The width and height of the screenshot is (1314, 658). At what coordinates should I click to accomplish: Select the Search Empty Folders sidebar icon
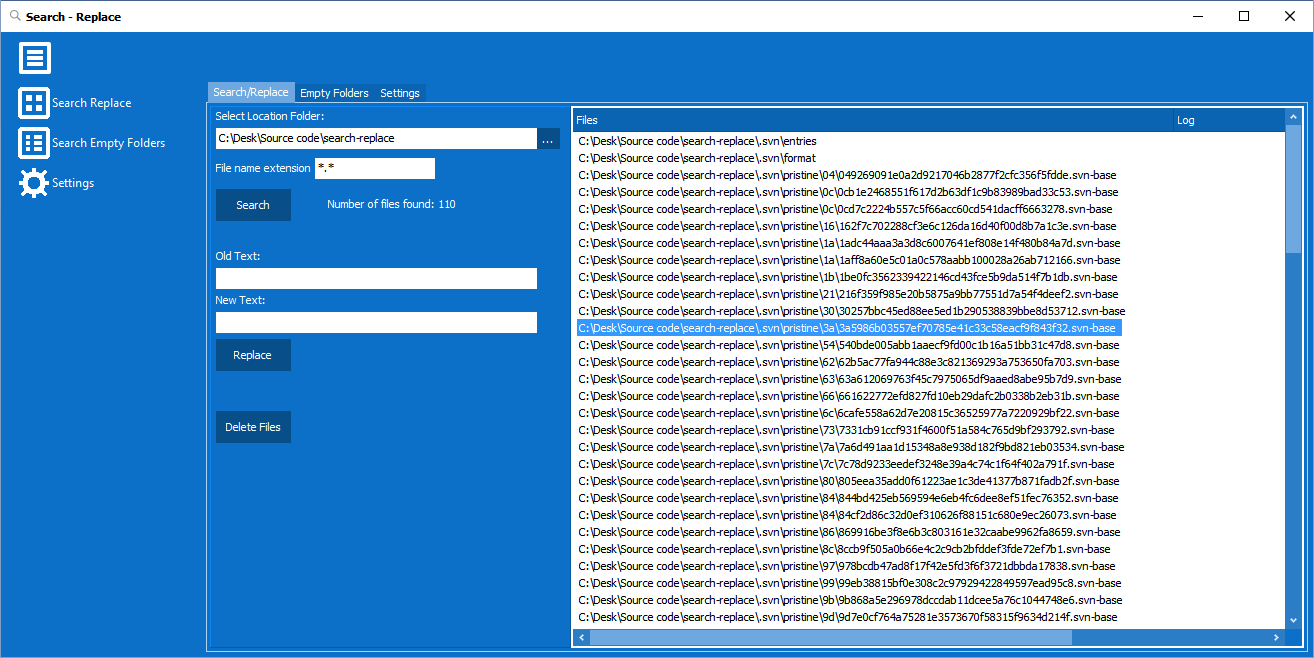point(34,142)
